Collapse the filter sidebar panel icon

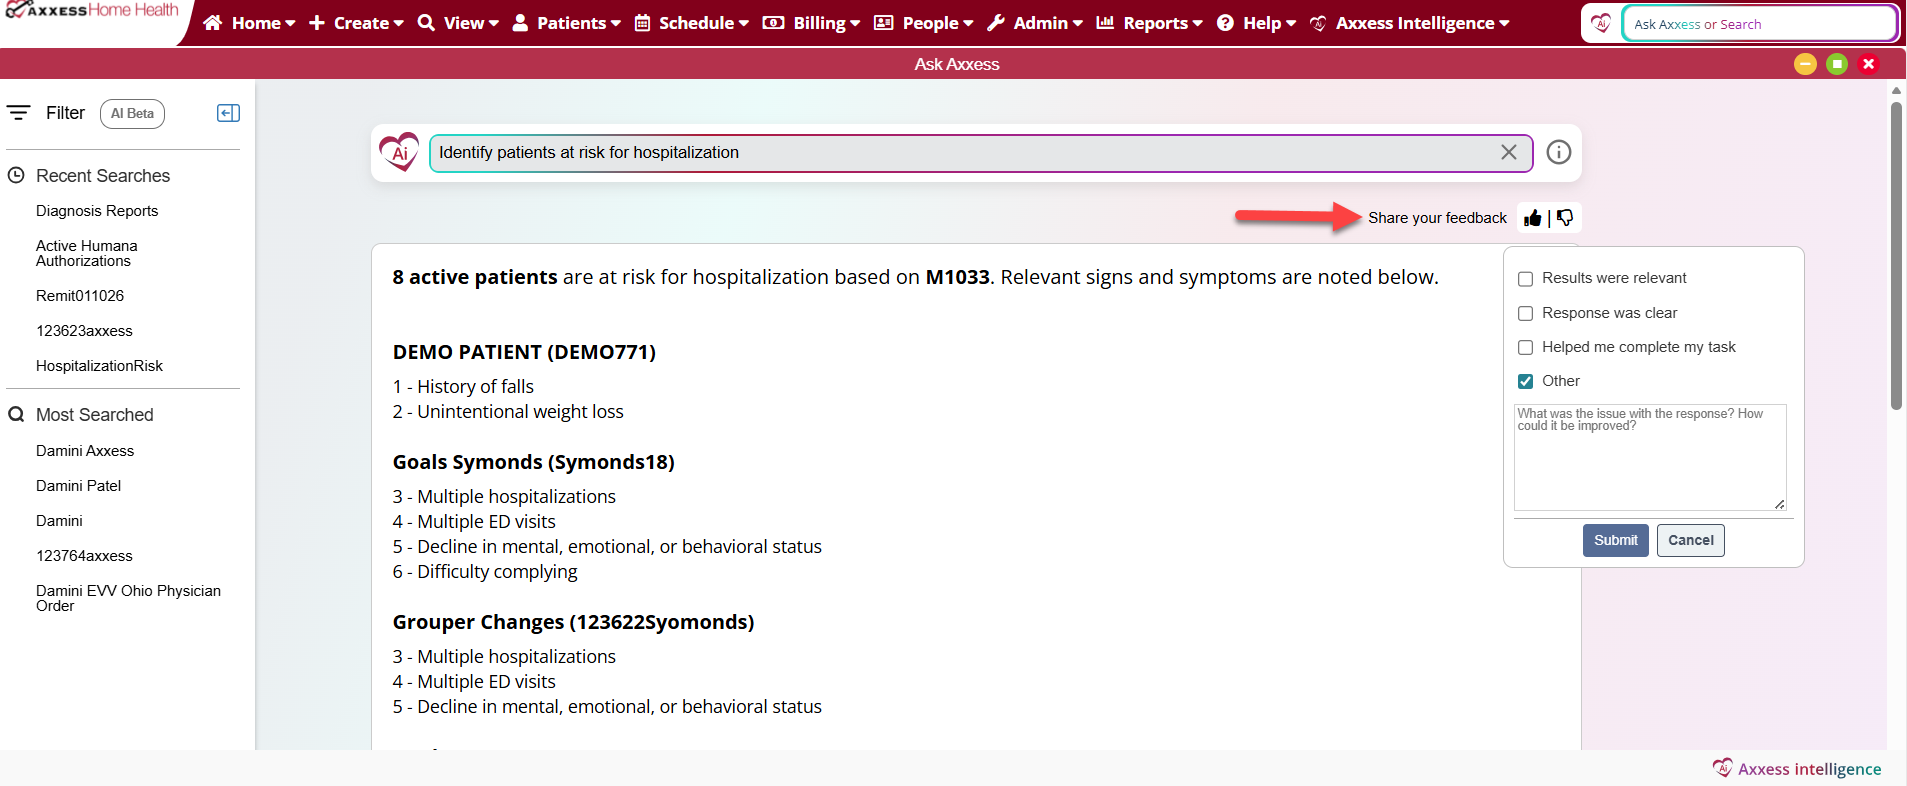[x=228, y=113]
